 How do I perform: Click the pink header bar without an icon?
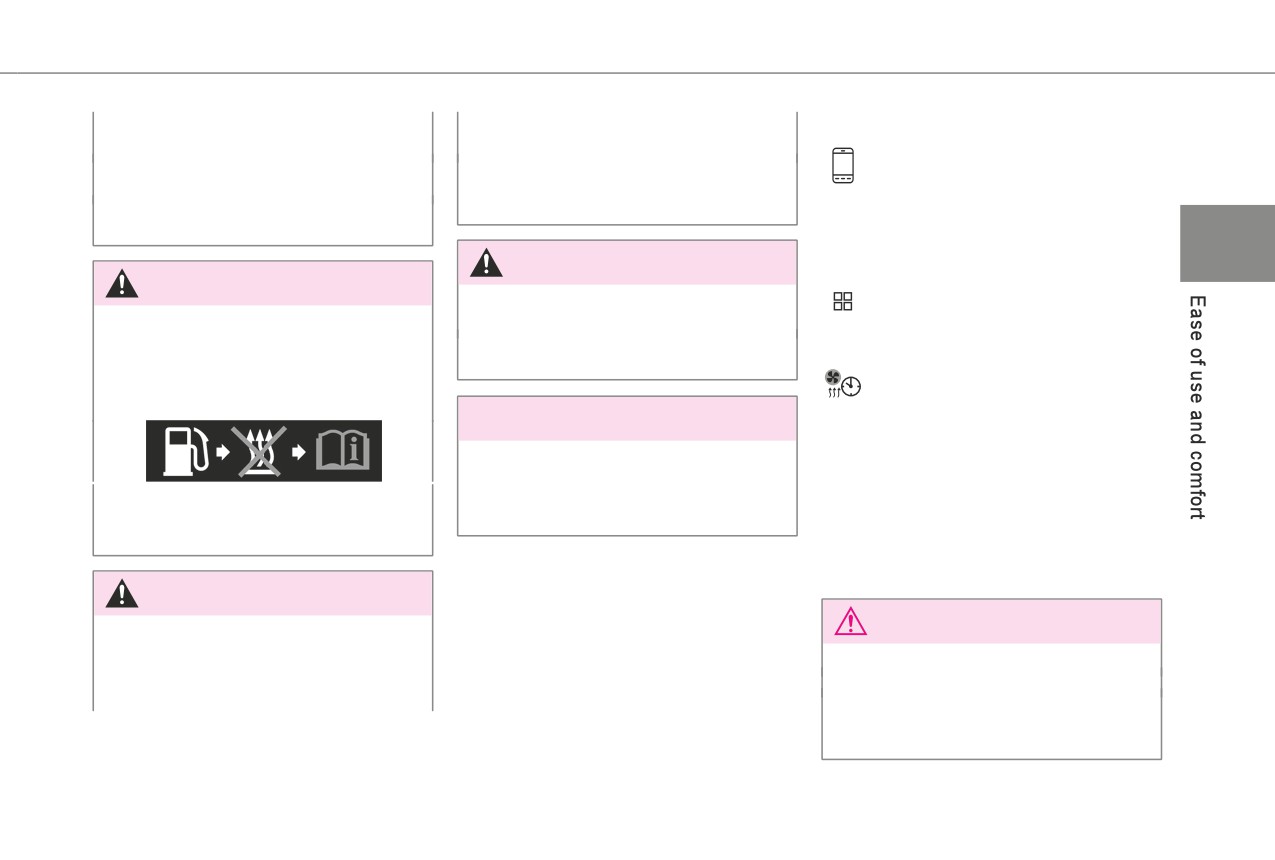[x=627, y=418]
